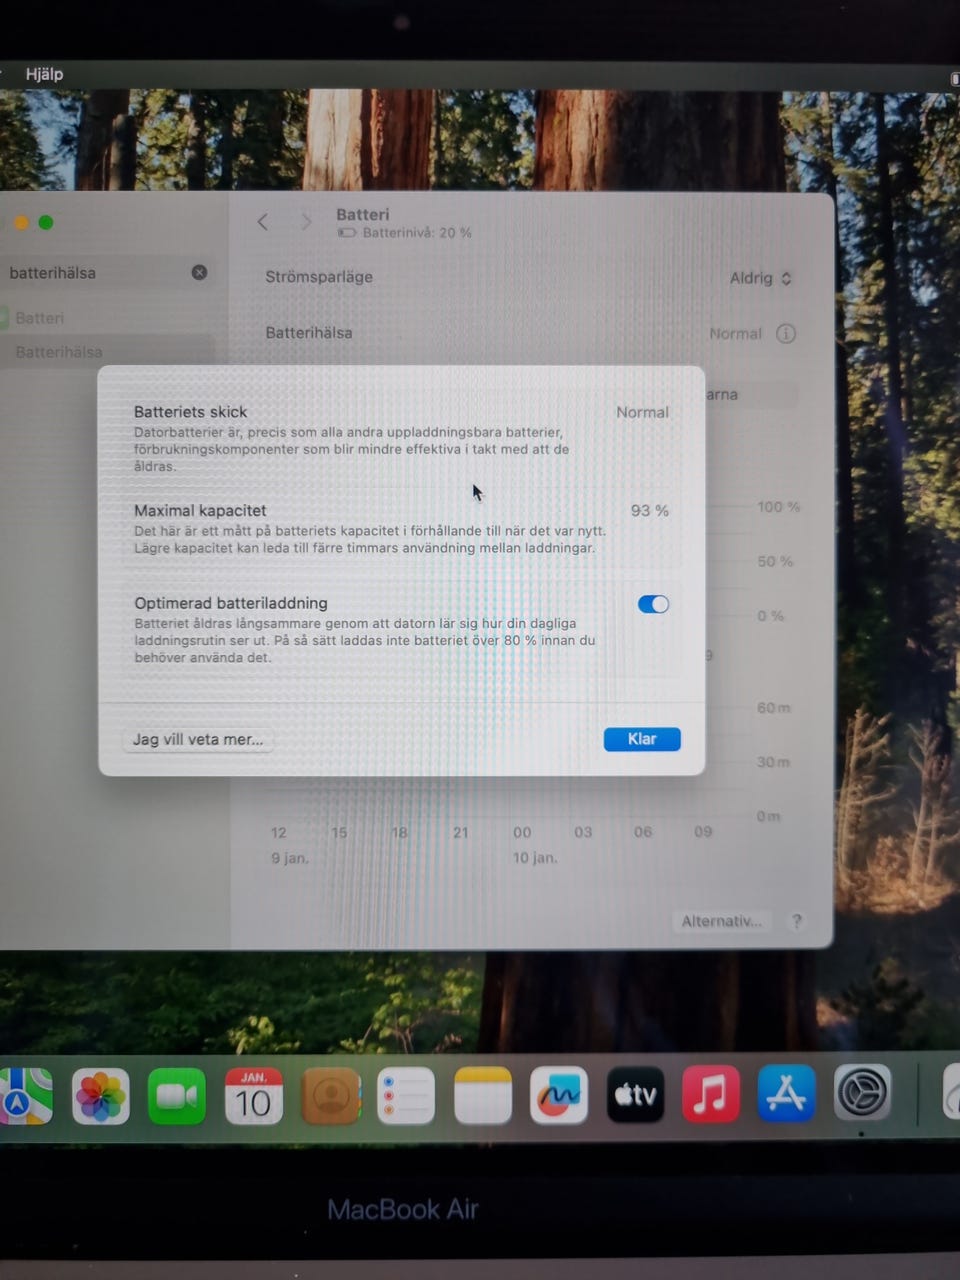Click Batterihälsa info icon

pos(786,334)
